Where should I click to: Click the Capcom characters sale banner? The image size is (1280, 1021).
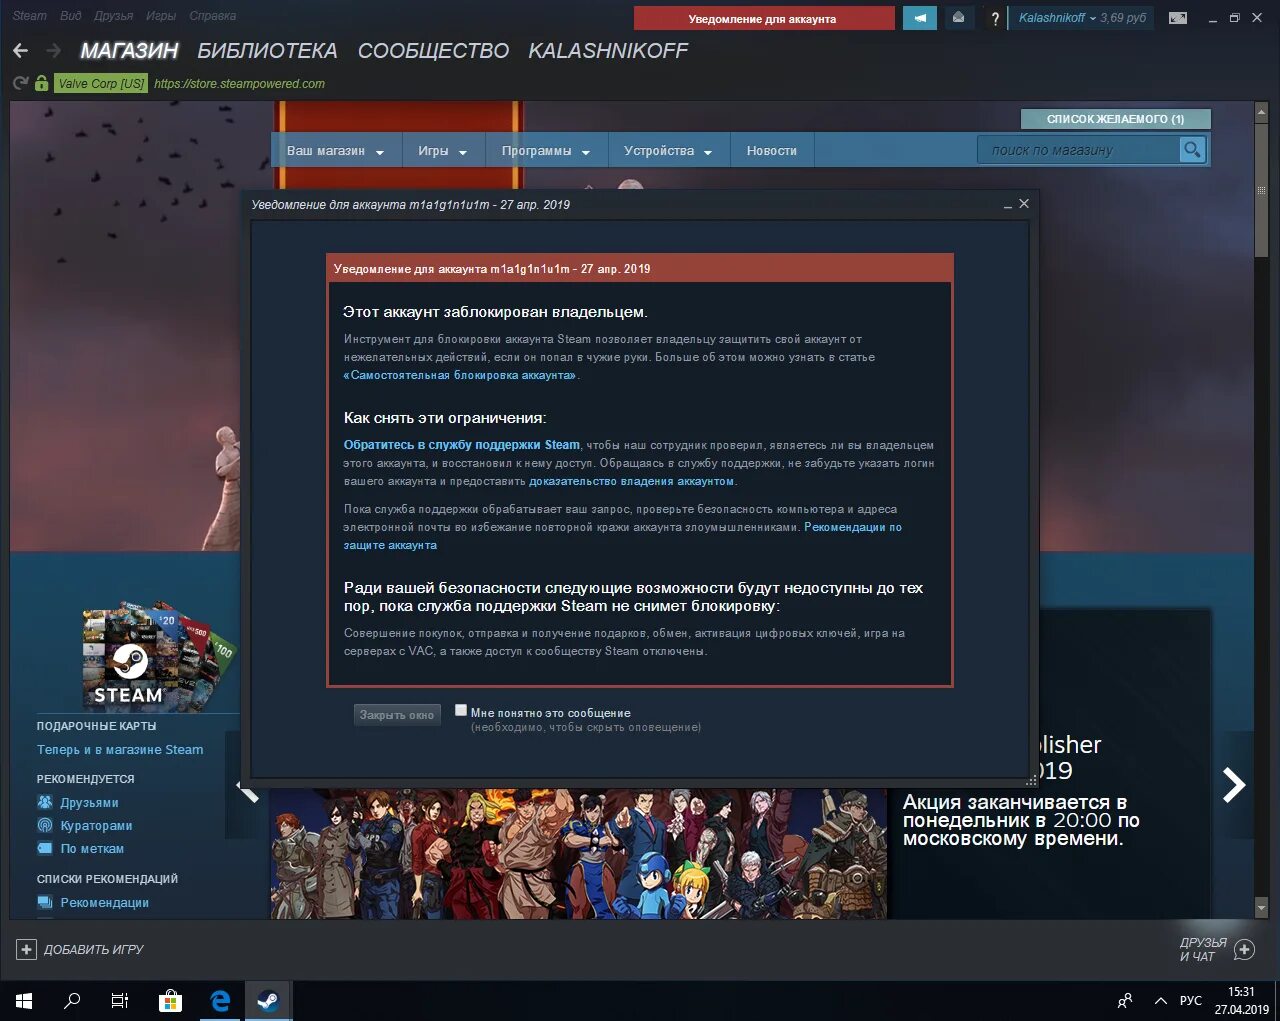577,854
